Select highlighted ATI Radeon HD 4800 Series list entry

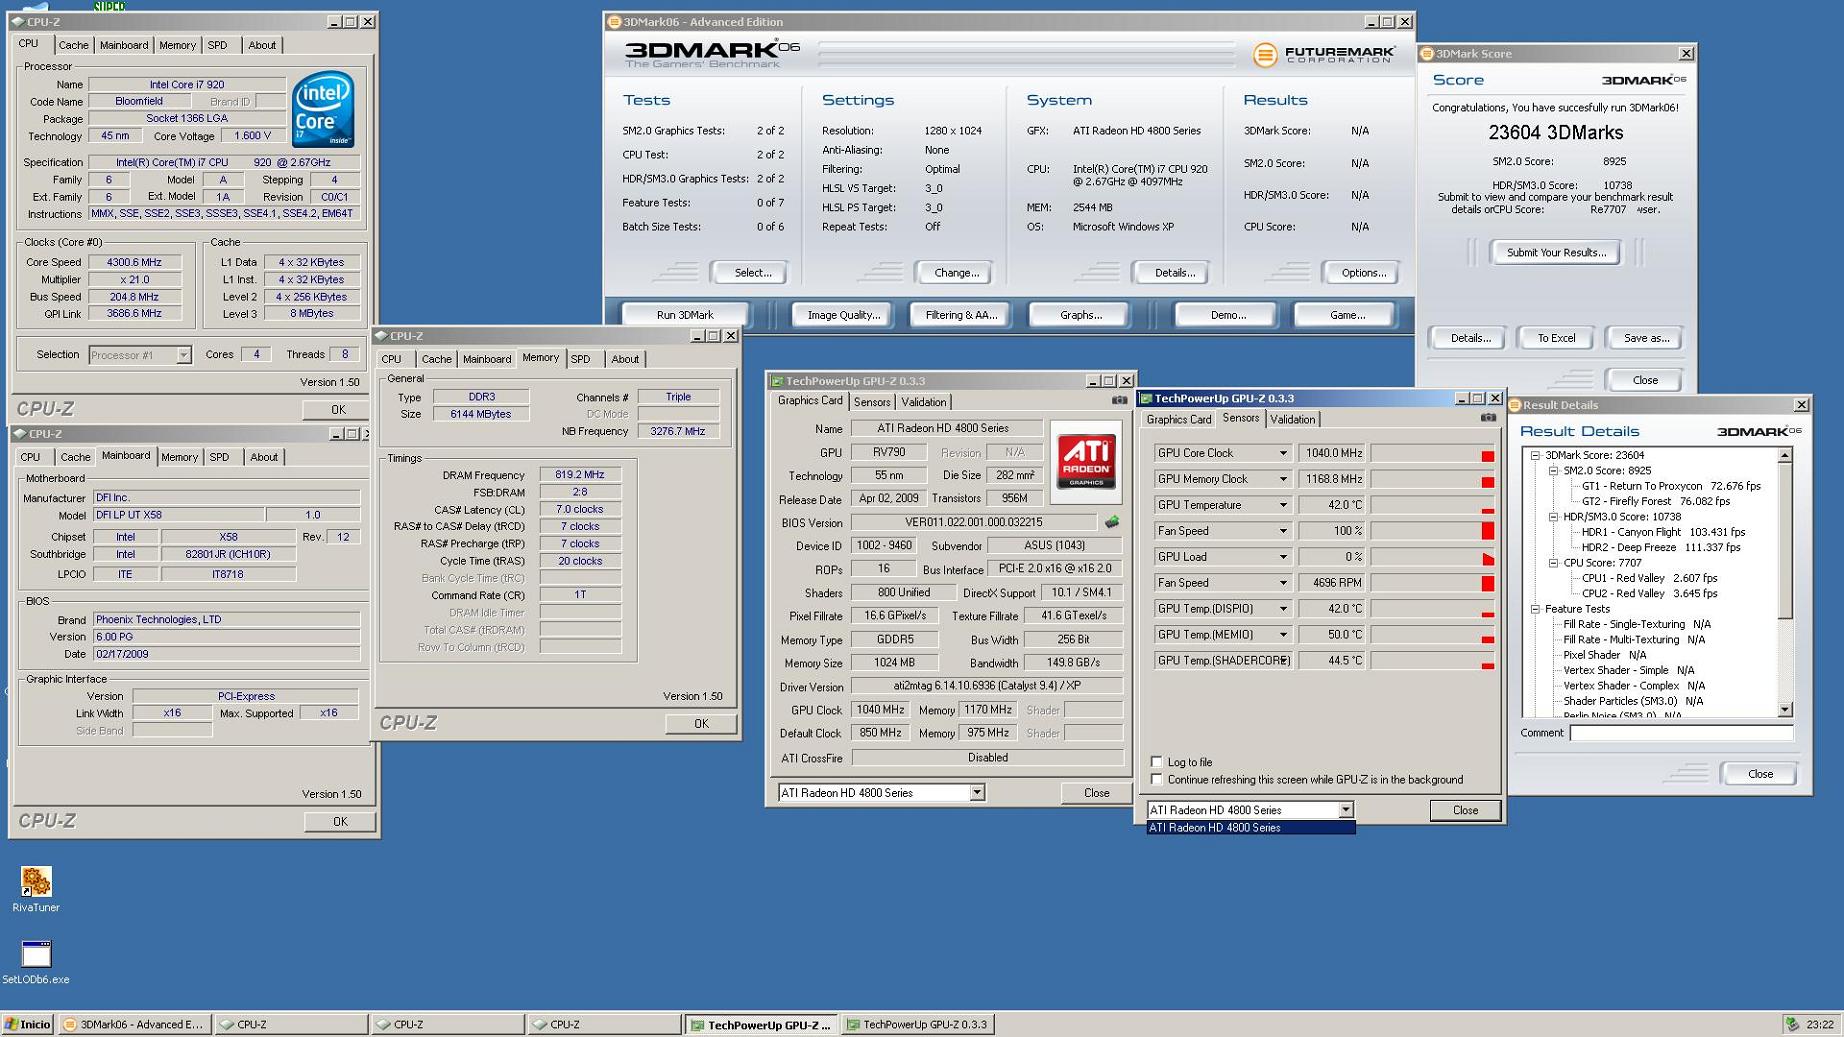(1250, 828)
